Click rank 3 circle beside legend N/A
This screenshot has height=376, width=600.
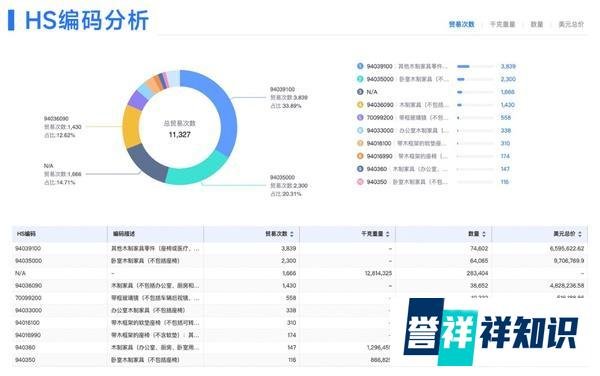360,92
